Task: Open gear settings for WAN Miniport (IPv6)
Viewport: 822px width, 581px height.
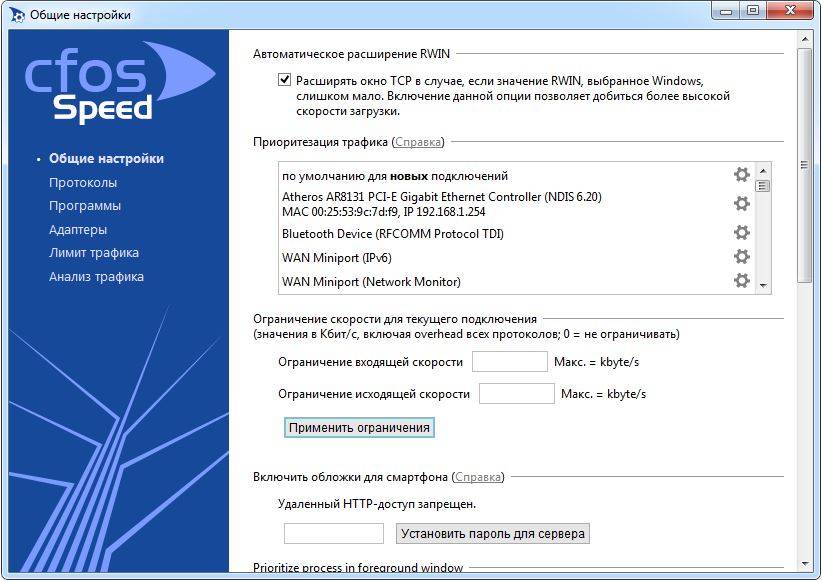Action: [x=741, y=257]
